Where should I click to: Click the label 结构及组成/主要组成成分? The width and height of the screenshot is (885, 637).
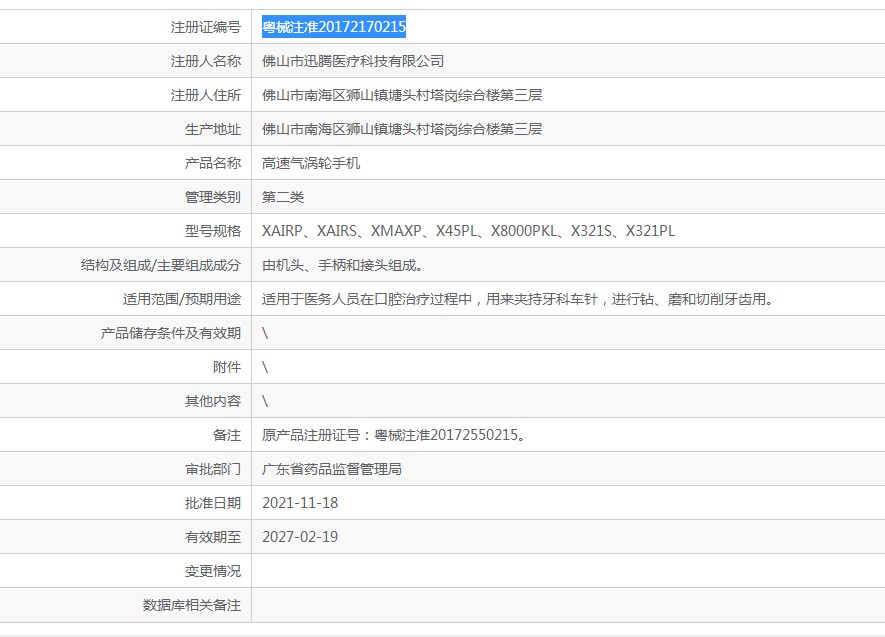(x=161, y=265)
